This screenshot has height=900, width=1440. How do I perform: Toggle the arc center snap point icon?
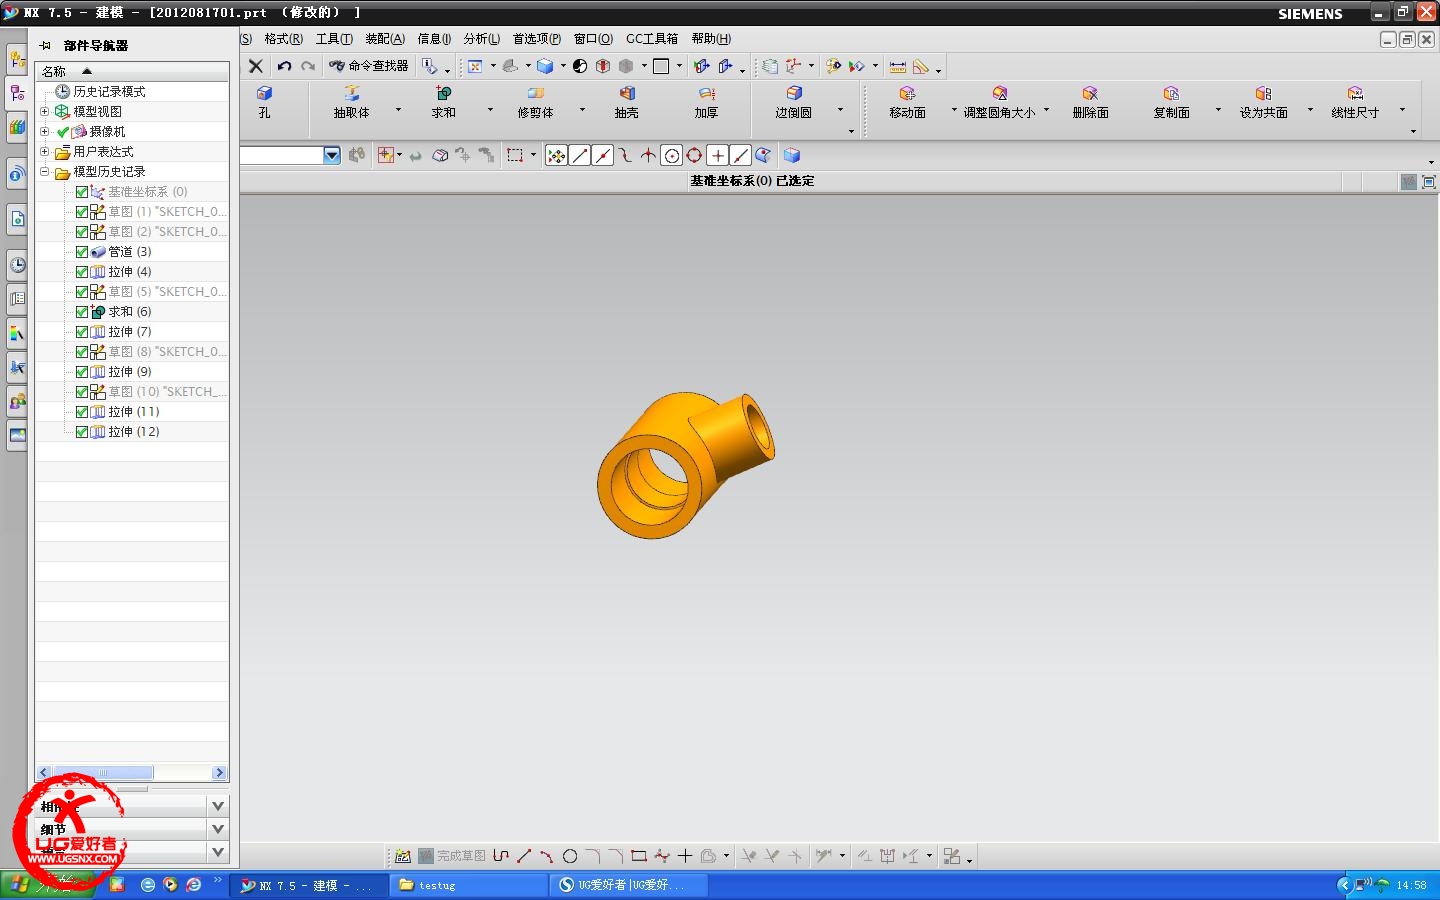(671, 155)
